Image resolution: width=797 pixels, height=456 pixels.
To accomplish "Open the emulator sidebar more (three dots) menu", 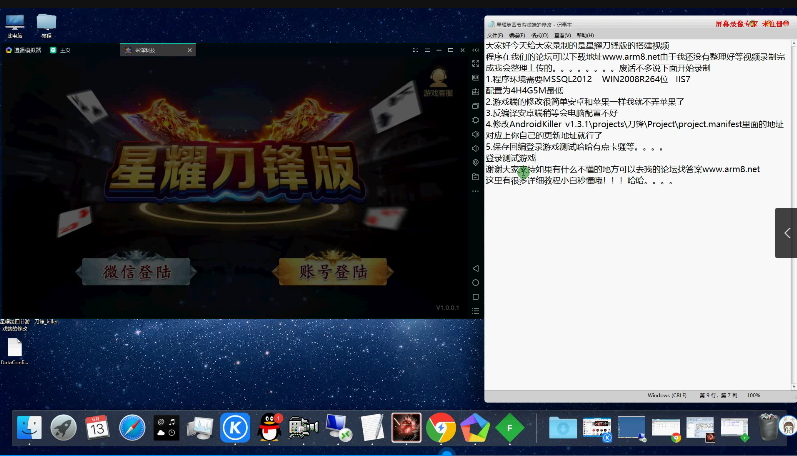I will [475, 191].
